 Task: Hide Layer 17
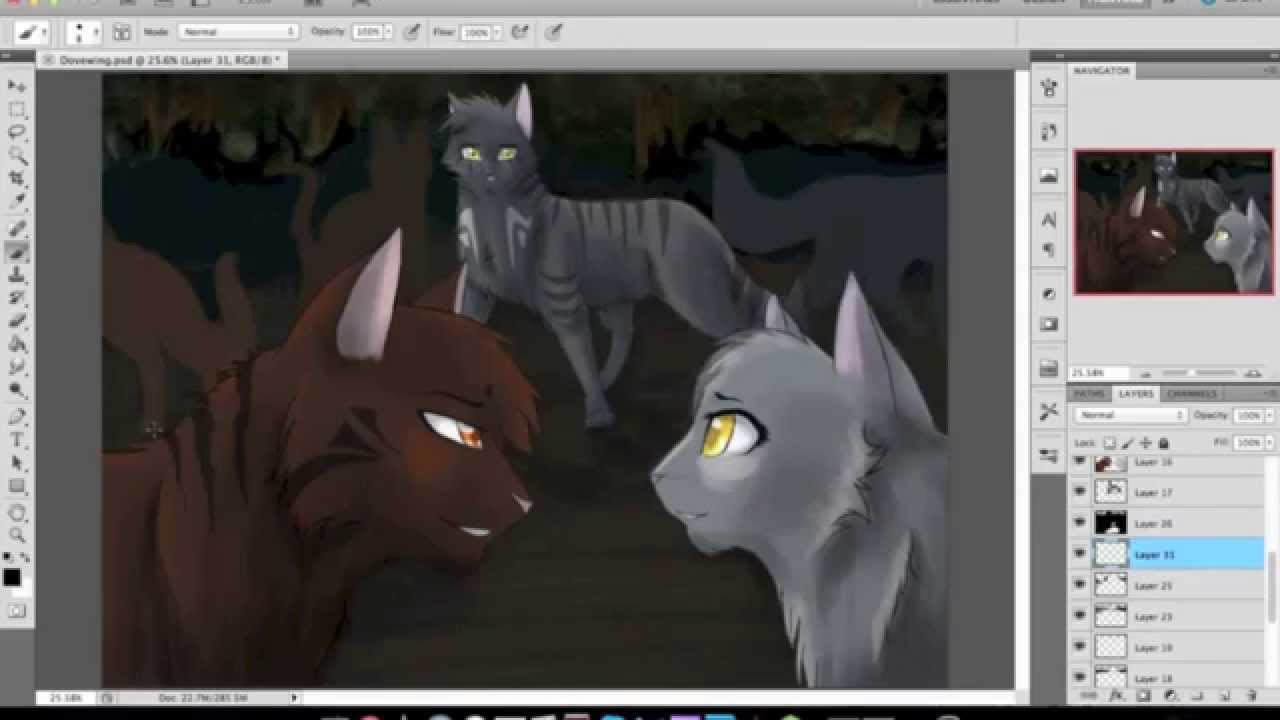point(1079,492)
